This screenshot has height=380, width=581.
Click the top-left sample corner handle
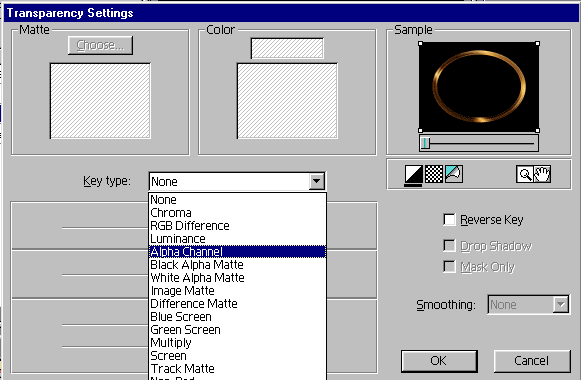420,44
